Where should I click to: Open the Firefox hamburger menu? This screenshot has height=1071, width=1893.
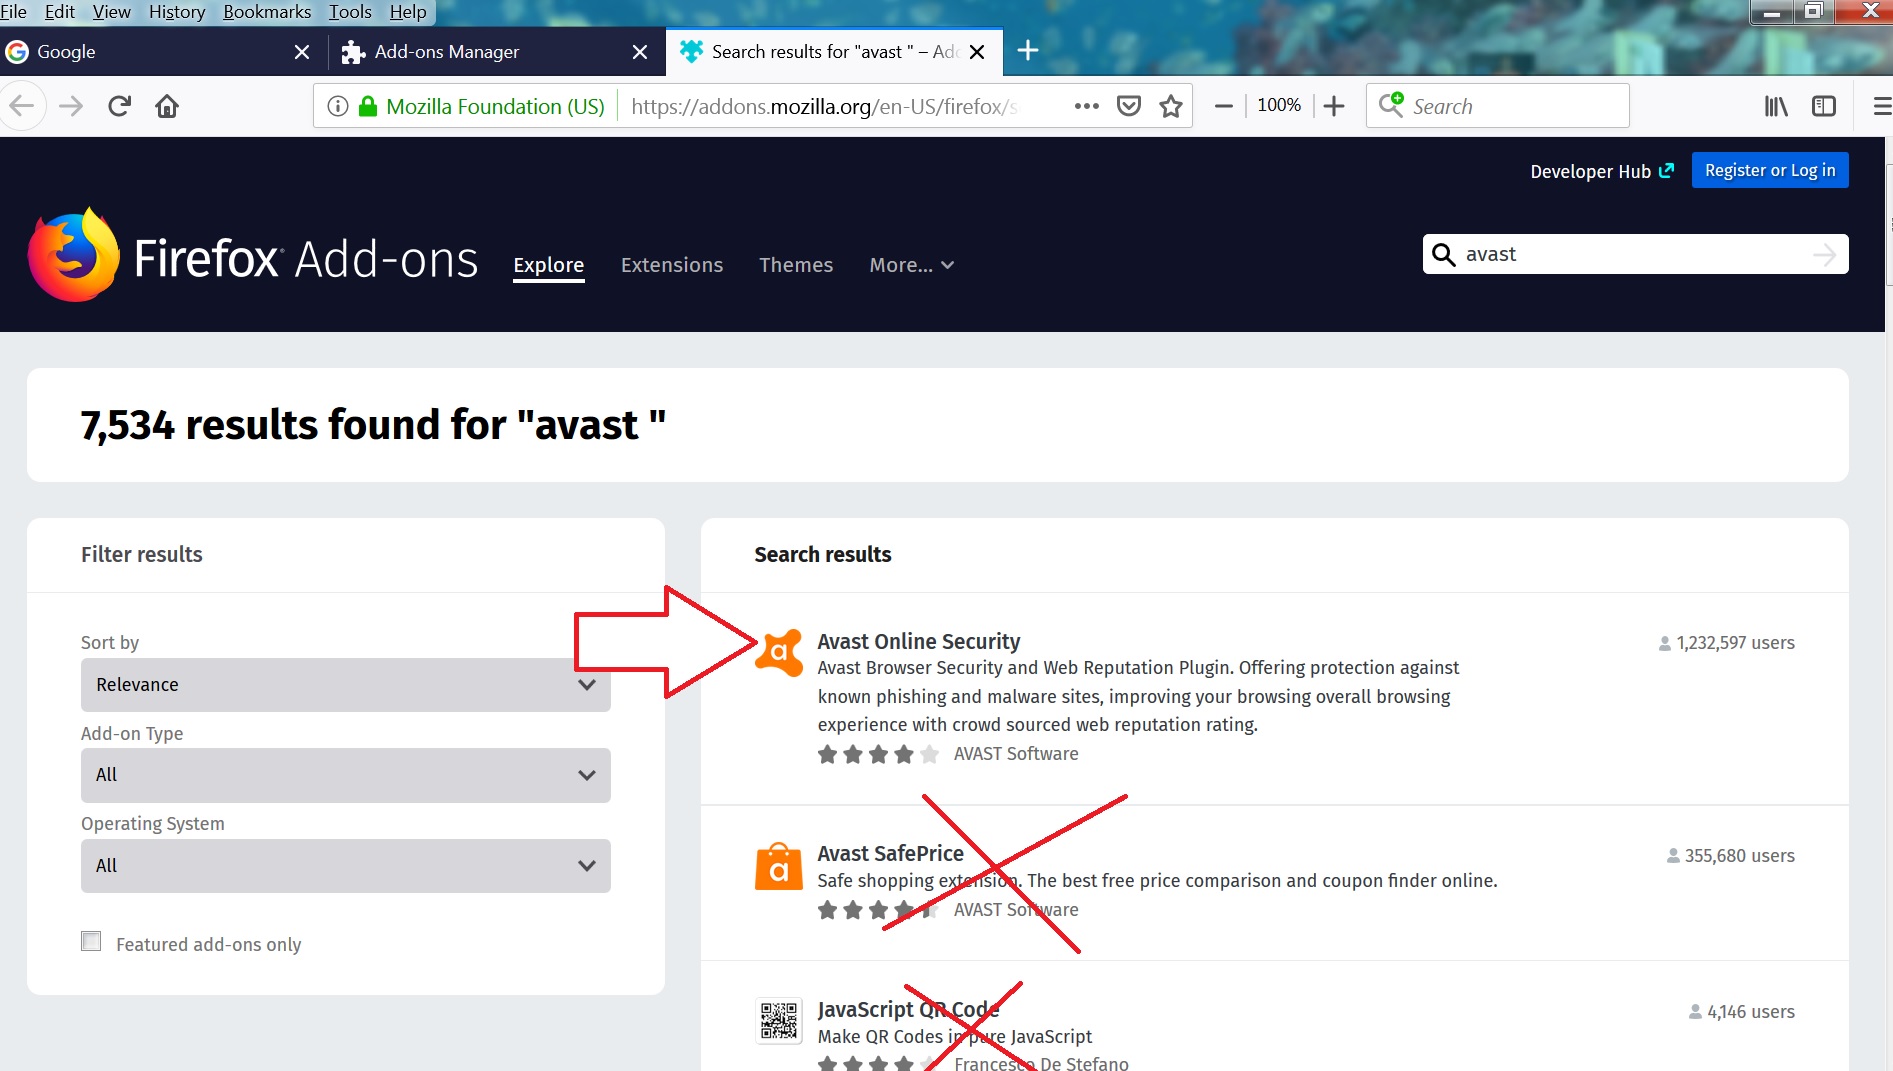[x=1881, y=106]
